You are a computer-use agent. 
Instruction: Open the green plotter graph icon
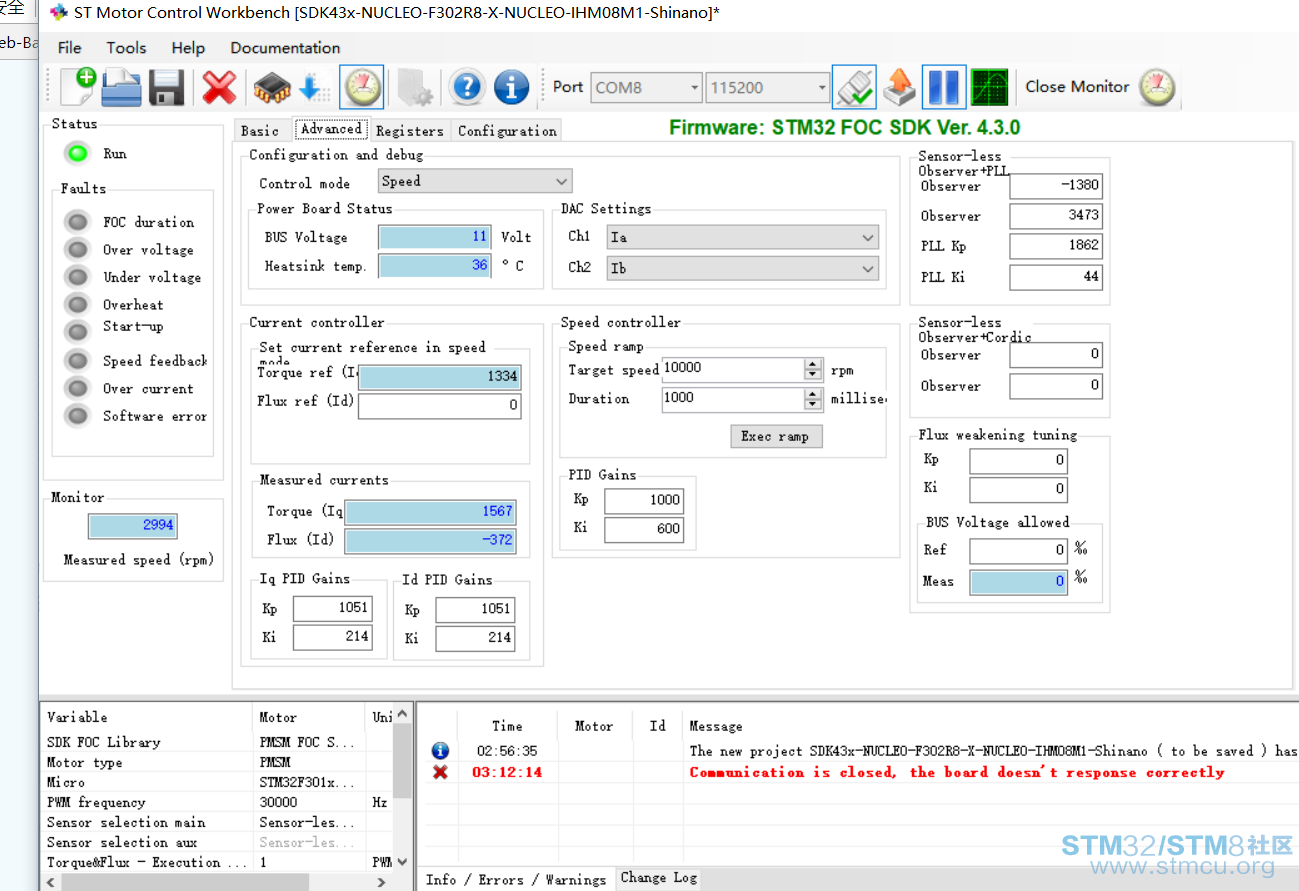989,87
